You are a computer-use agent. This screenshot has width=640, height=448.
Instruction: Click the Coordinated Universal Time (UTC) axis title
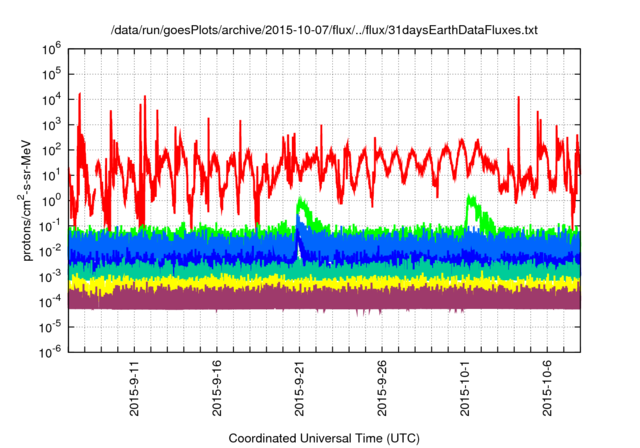click(324, 439)
